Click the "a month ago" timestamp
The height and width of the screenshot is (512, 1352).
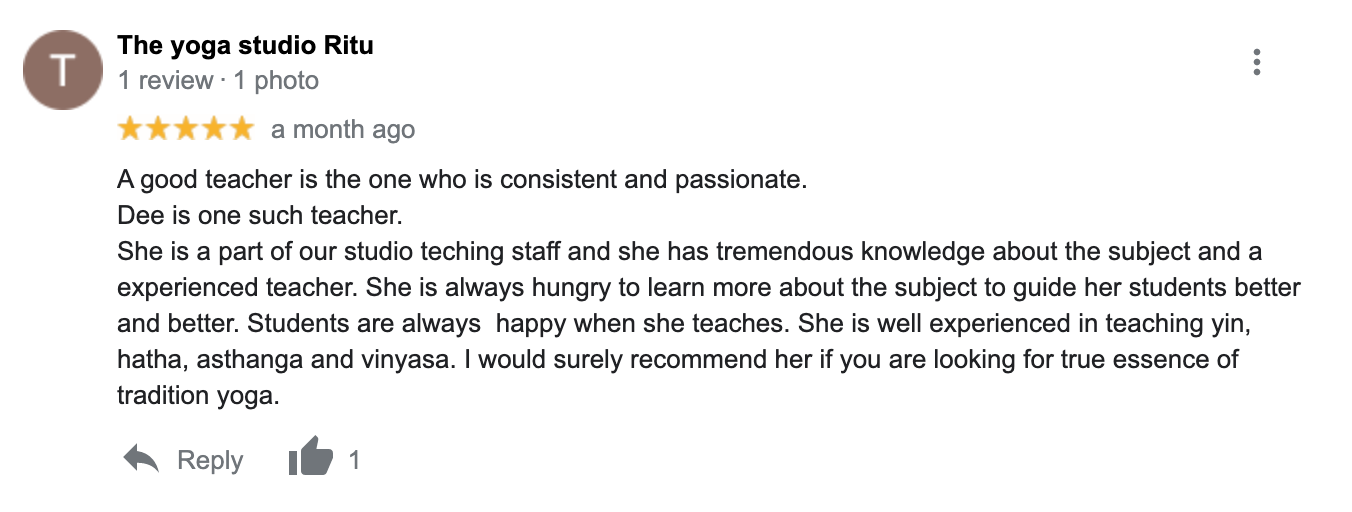pyautogui.click(x=342, y=130)
